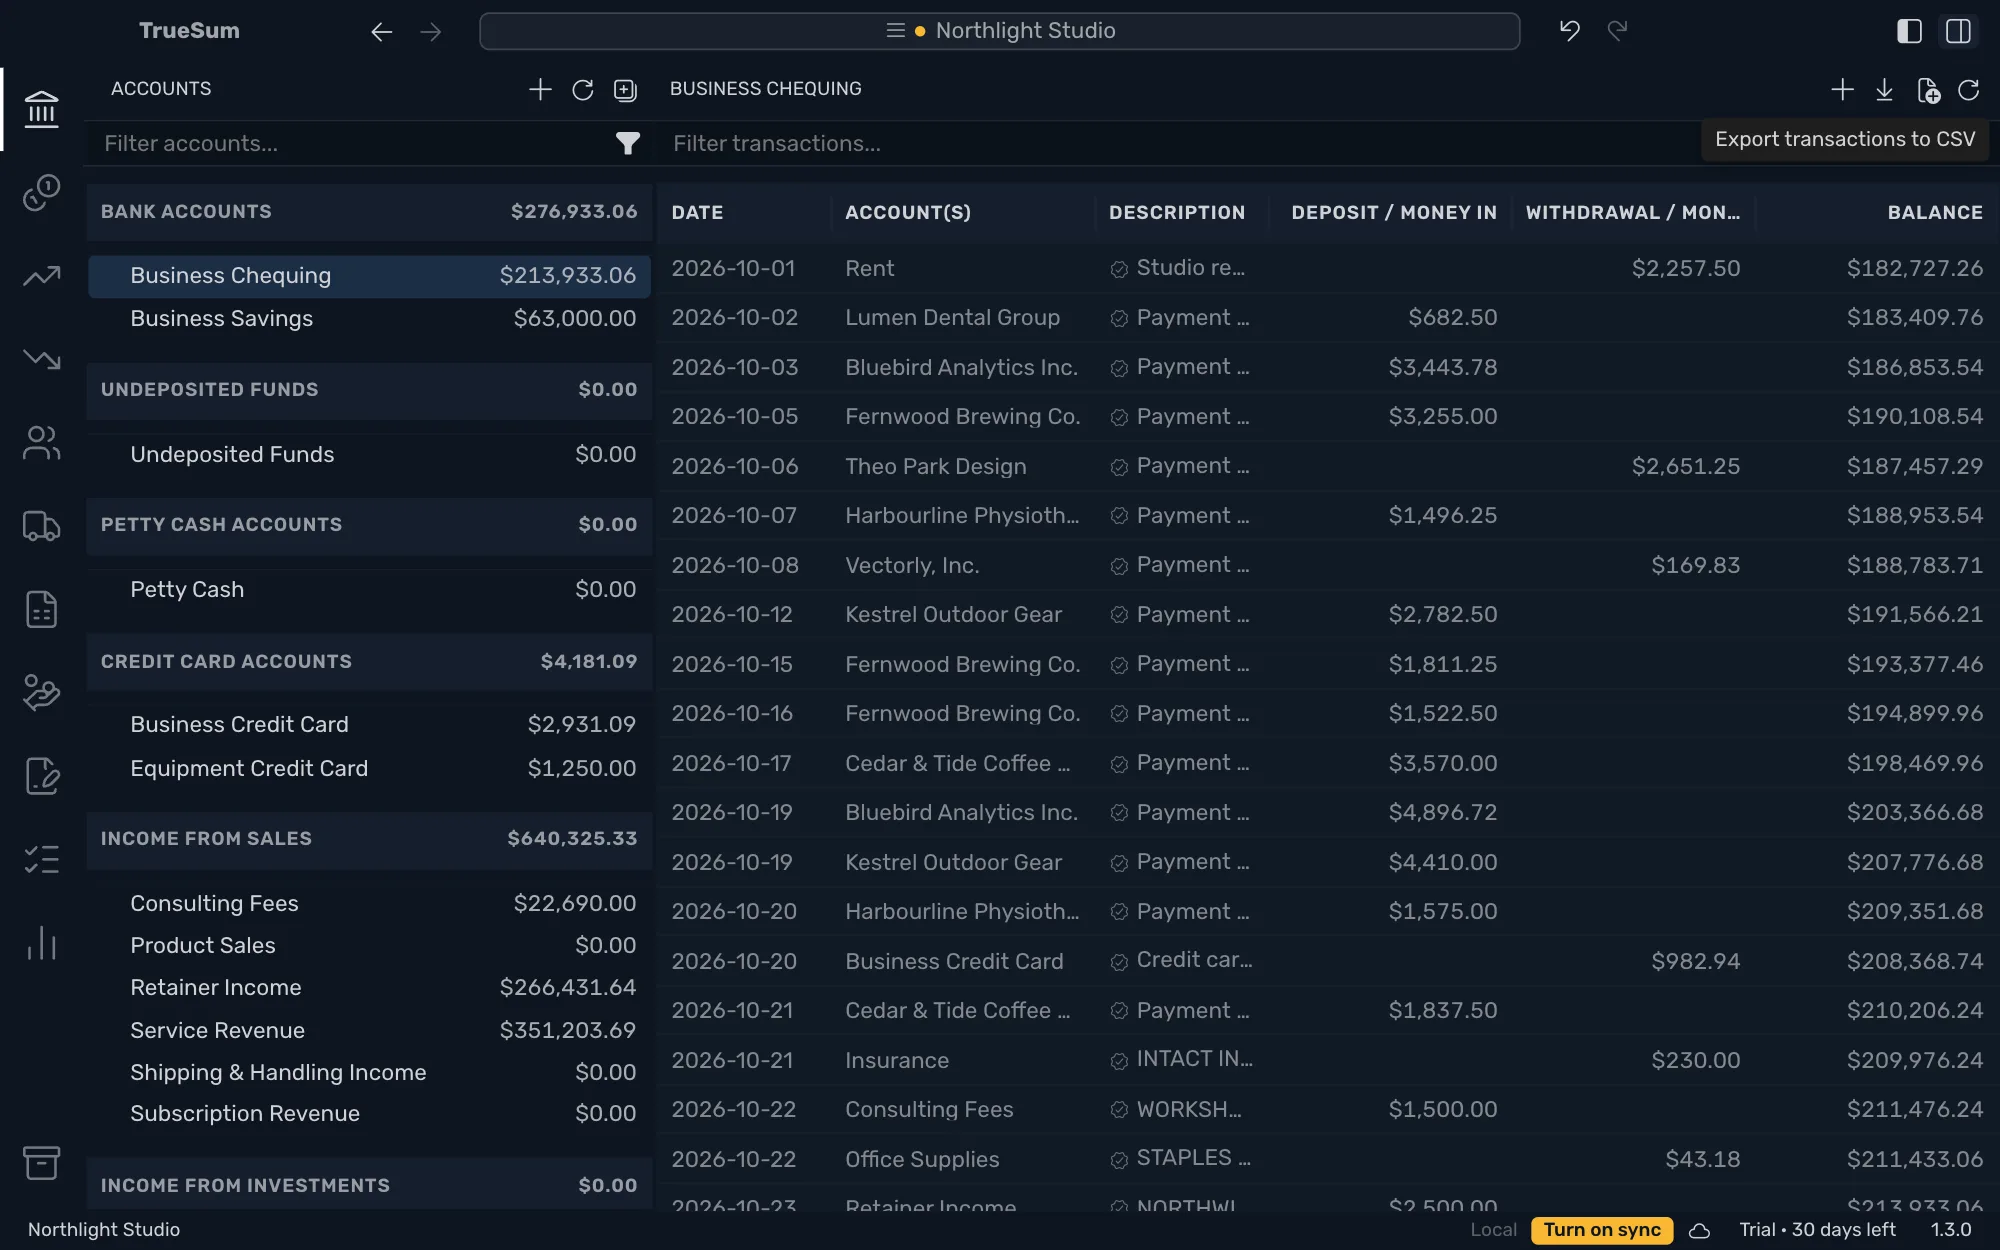This screenshot has width=2000, height=1250.
Task: Select the Vectorly, Inc. transaction row
Action: [x=1327, y=566]
